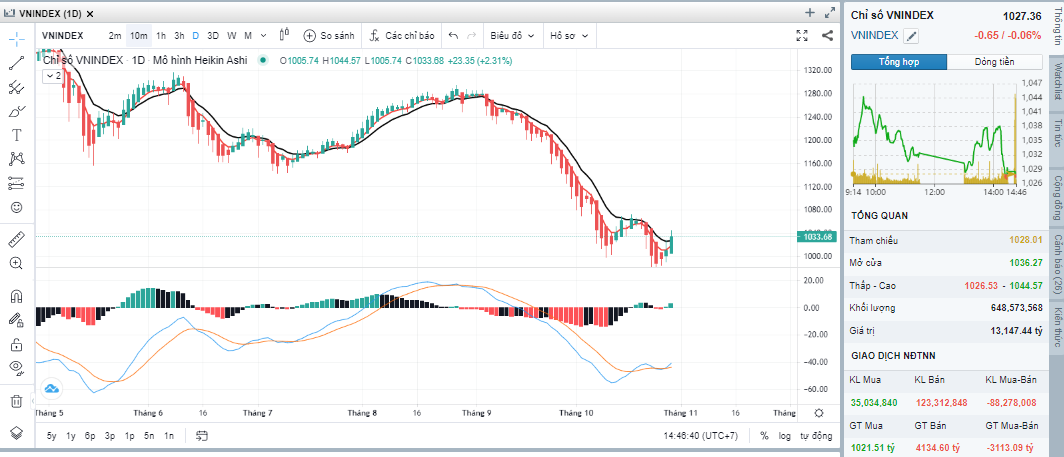The image size is (1064, 457).
Task: Open the Hồ sơ dropdown menu
Action: [x=570, y=35]
